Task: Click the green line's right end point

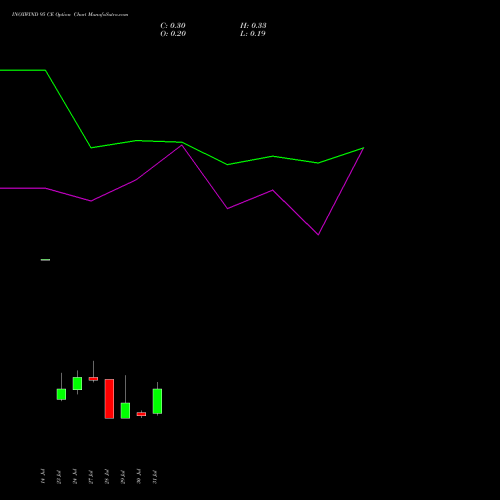Action: click(363, 148)
